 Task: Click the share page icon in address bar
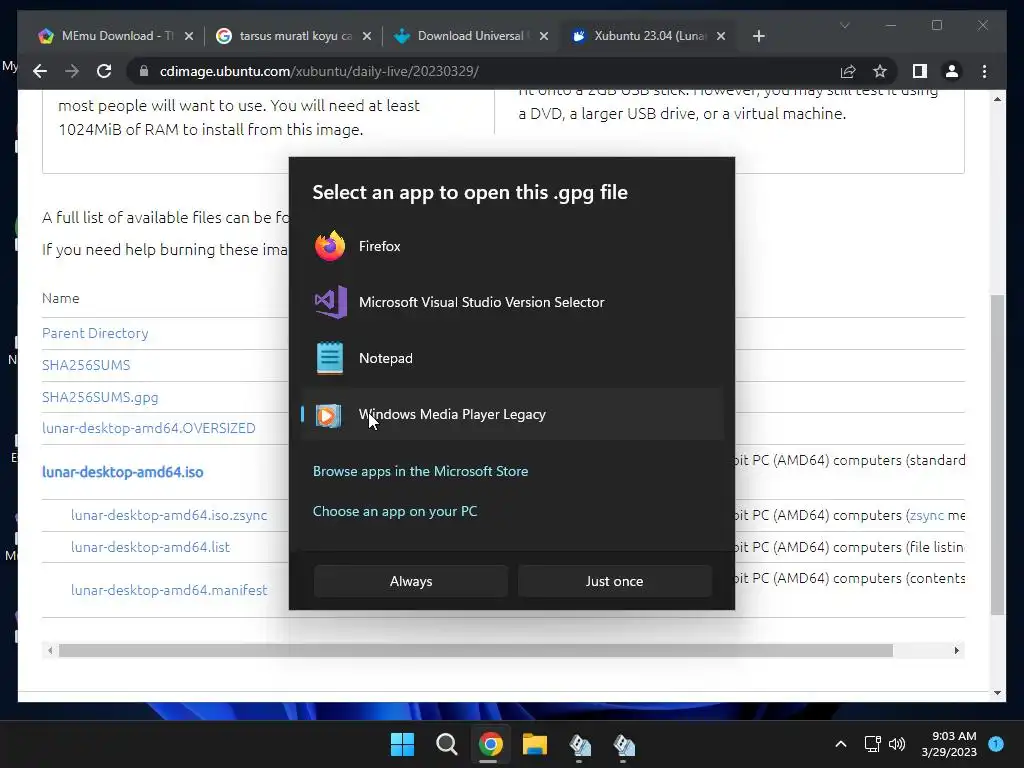point(848,71)
